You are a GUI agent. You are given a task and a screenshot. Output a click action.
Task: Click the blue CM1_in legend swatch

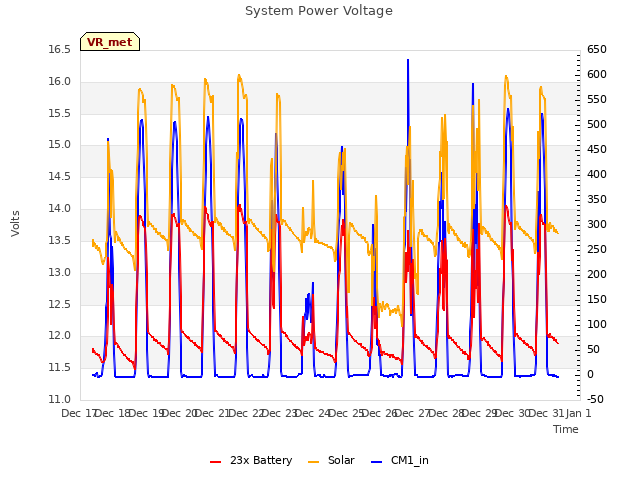point(376,462)
